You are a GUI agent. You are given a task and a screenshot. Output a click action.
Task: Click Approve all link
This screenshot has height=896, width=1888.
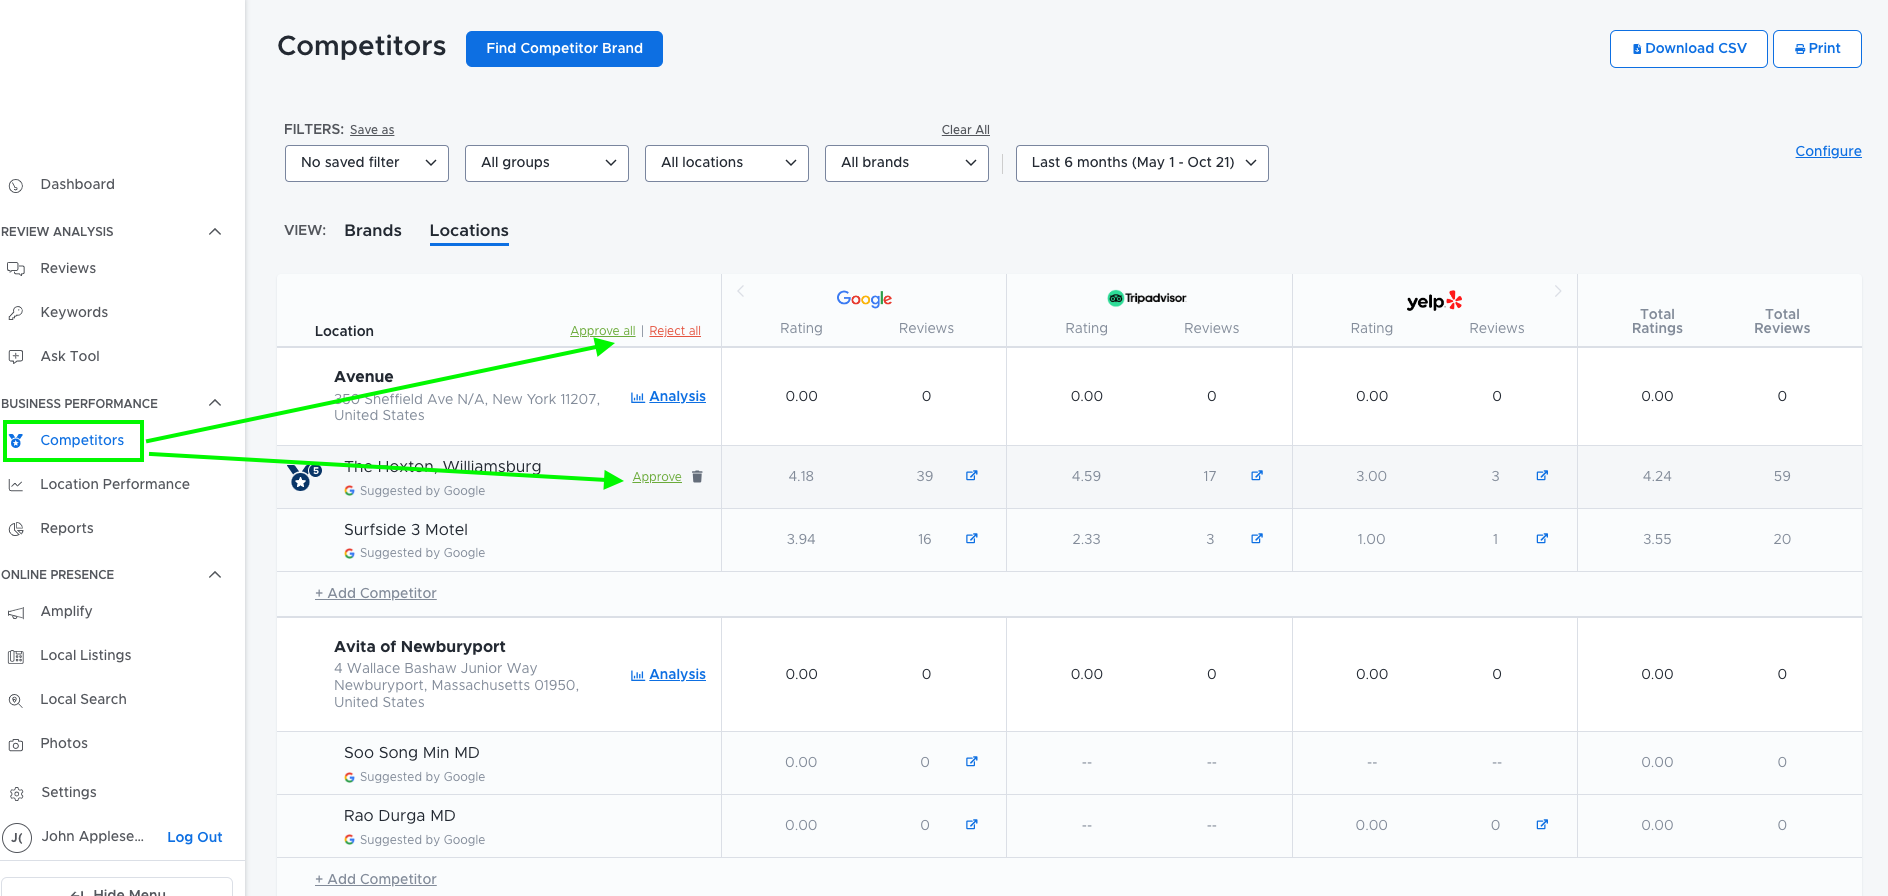(x=602, y=331)
